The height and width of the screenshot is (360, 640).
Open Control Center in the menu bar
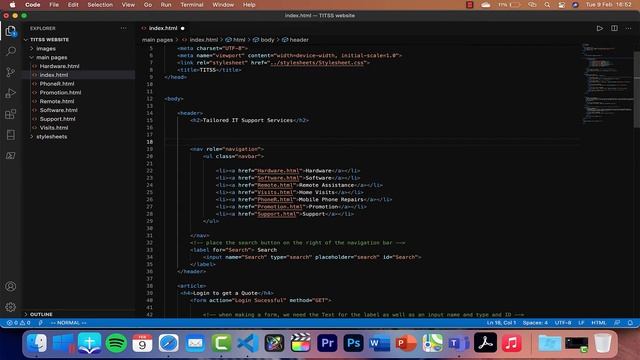pyautogui.click(x=561, y=5)
